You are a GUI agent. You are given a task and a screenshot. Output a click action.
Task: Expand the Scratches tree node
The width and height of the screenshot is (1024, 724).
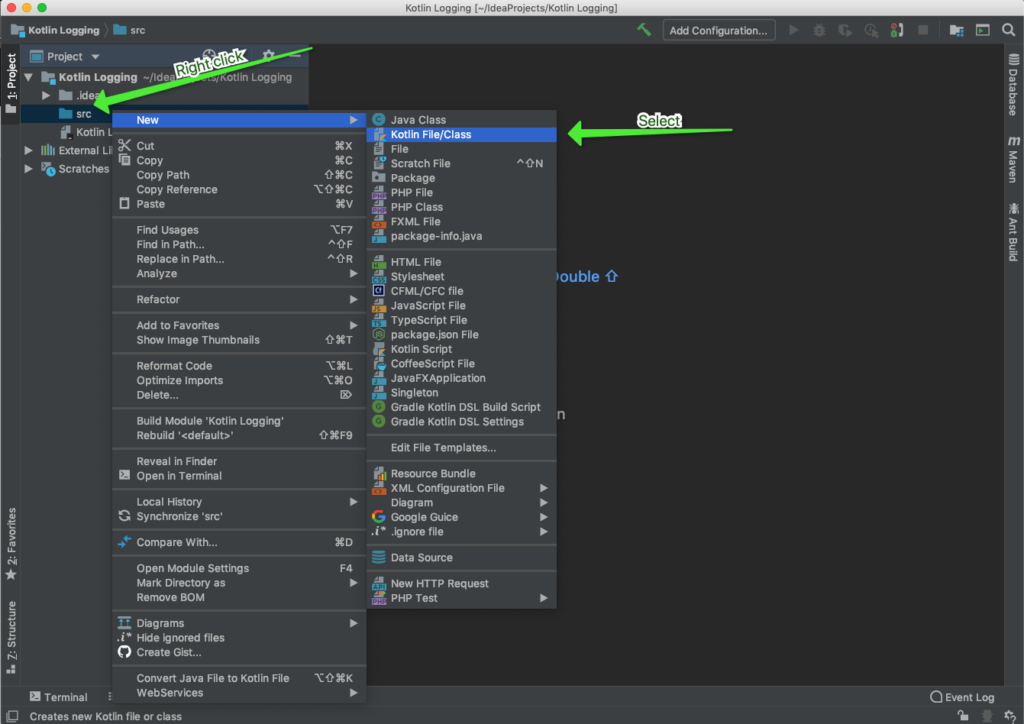29,169
